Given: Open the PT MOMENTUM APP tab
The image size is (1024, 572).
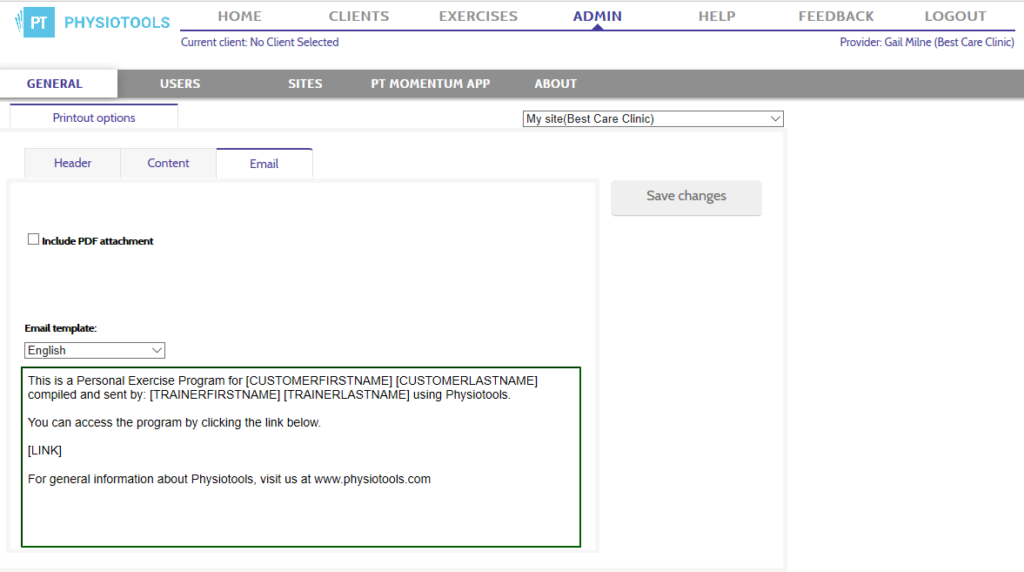Looking at the screenshot, I should click(430, 84).
